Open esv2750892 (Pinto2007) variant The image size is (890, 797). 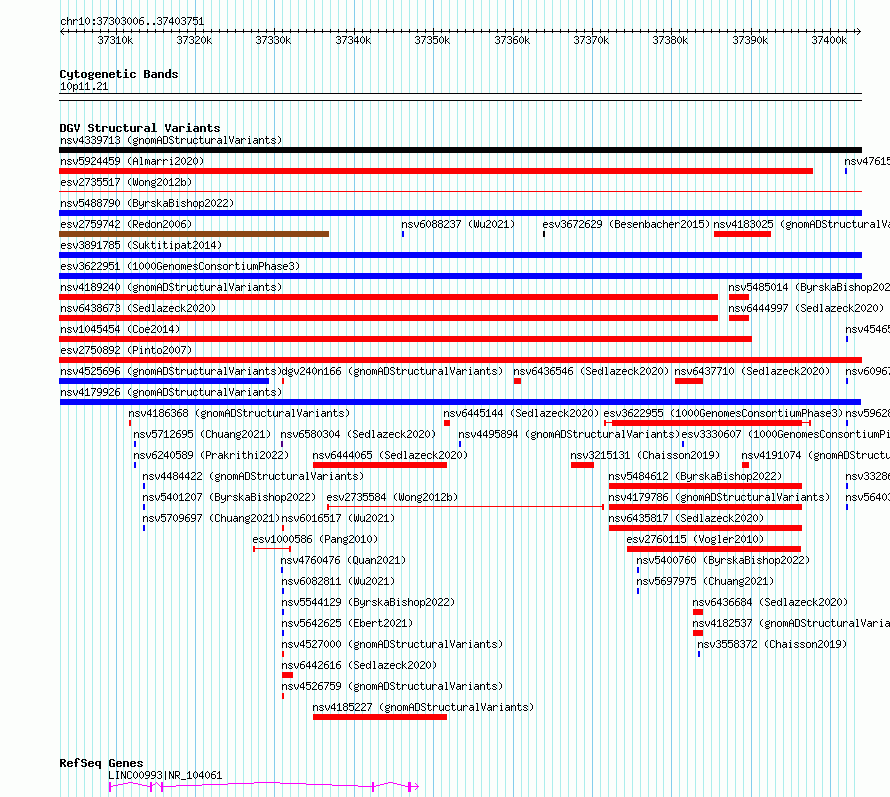click(126, 350)
